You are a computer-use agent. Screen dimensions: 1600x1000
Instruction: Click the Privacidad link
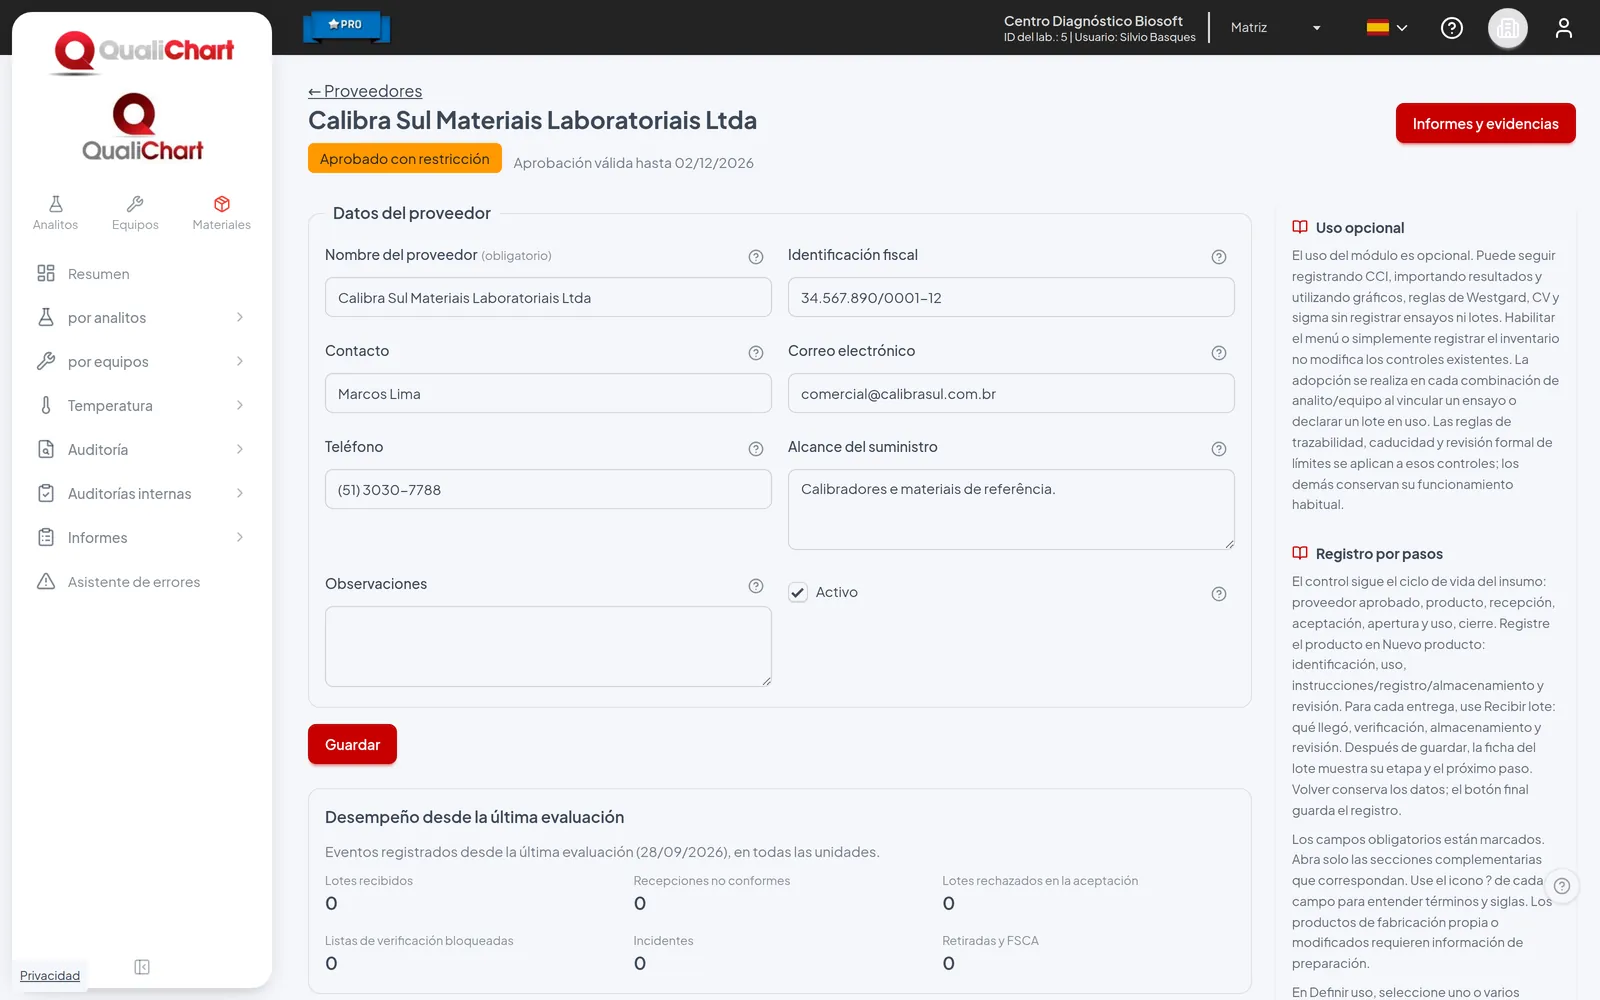click(x=50, y=976)
